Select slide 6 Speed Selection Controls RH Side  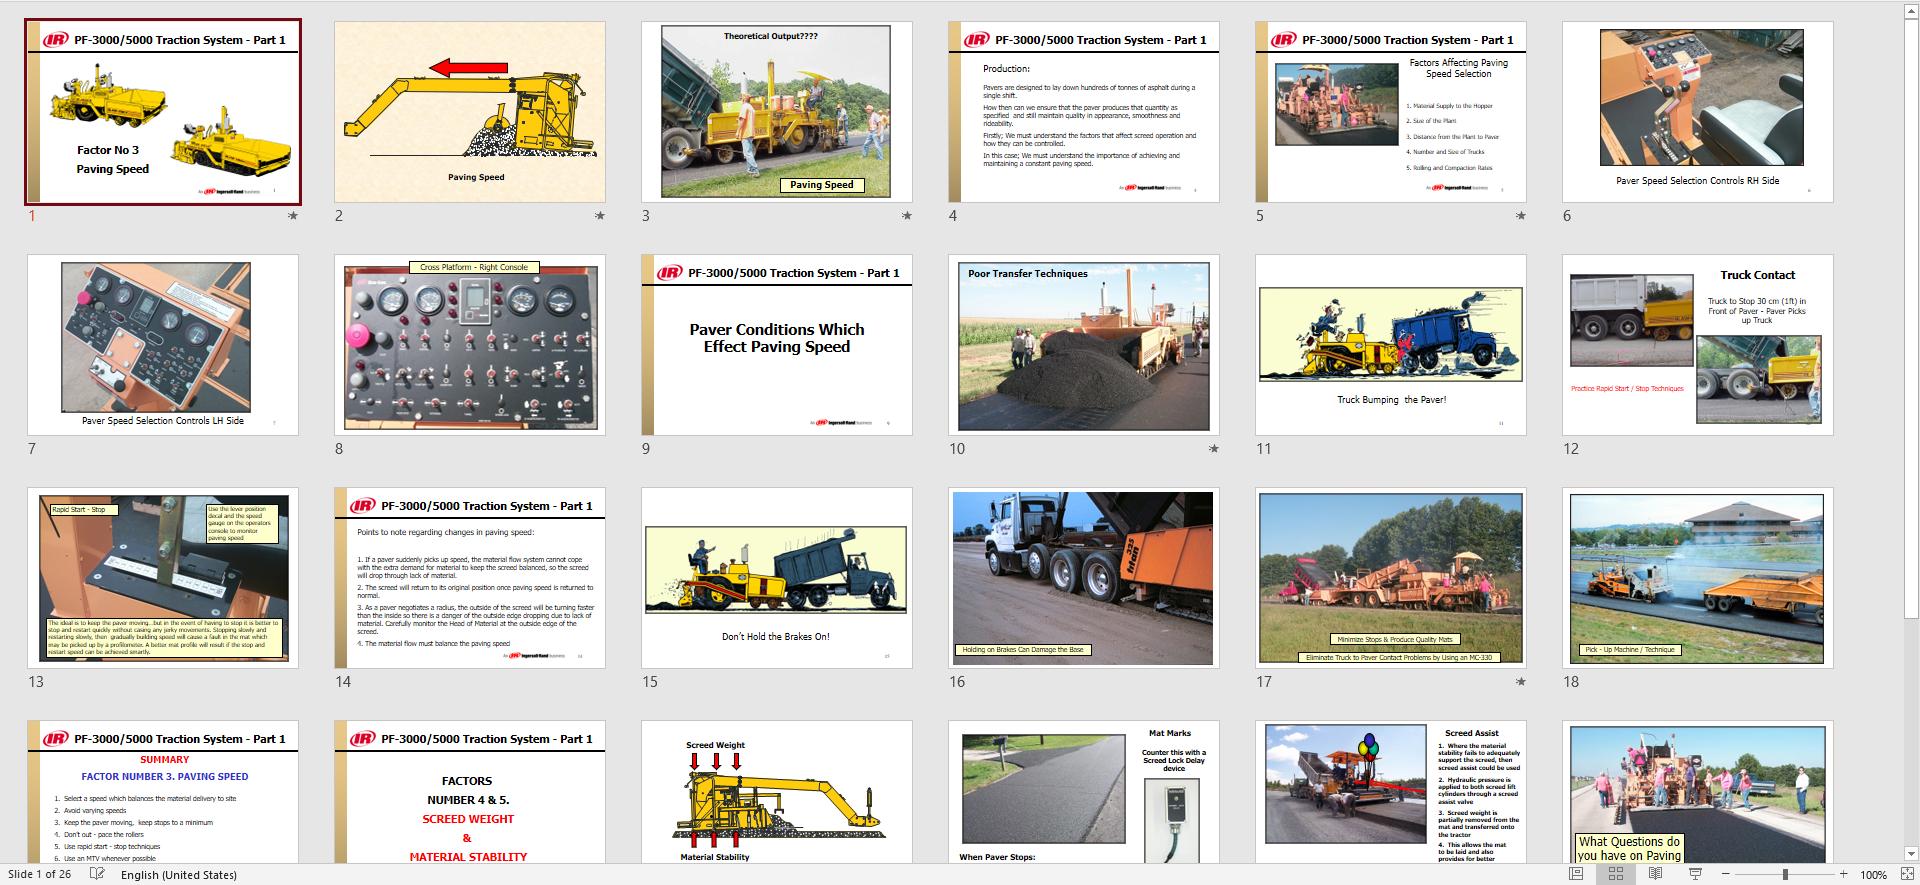1698,112
